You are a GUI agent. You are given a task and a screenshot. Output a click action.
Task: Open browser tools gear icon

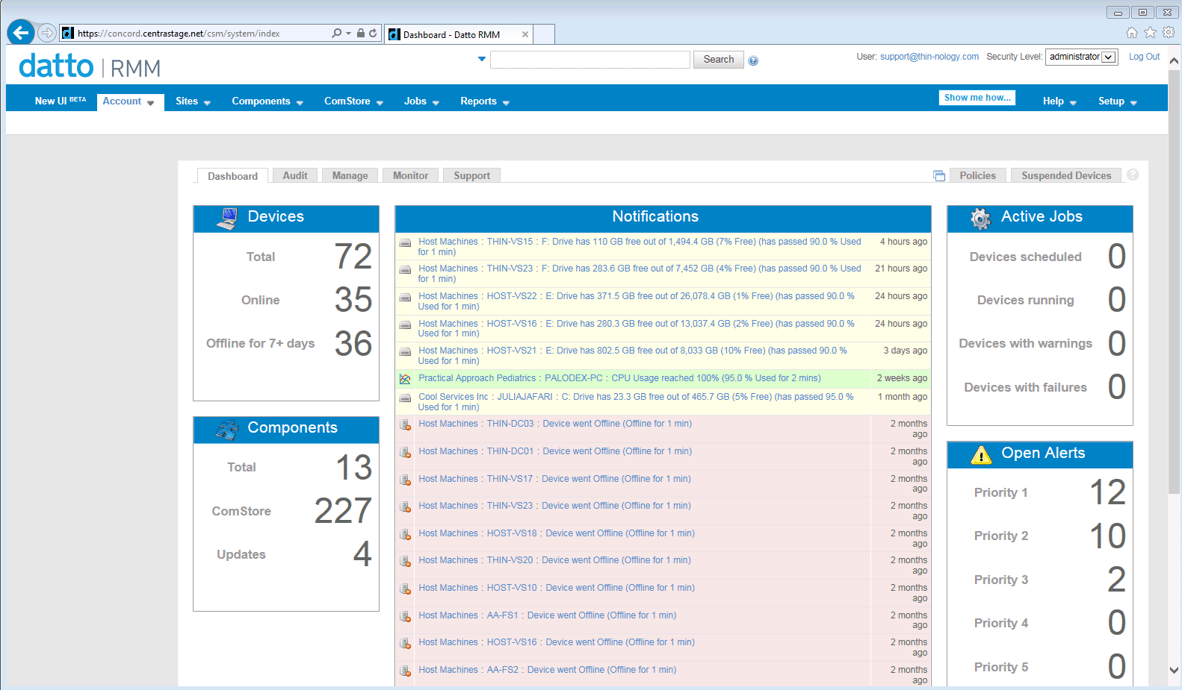pos(1168,32)
